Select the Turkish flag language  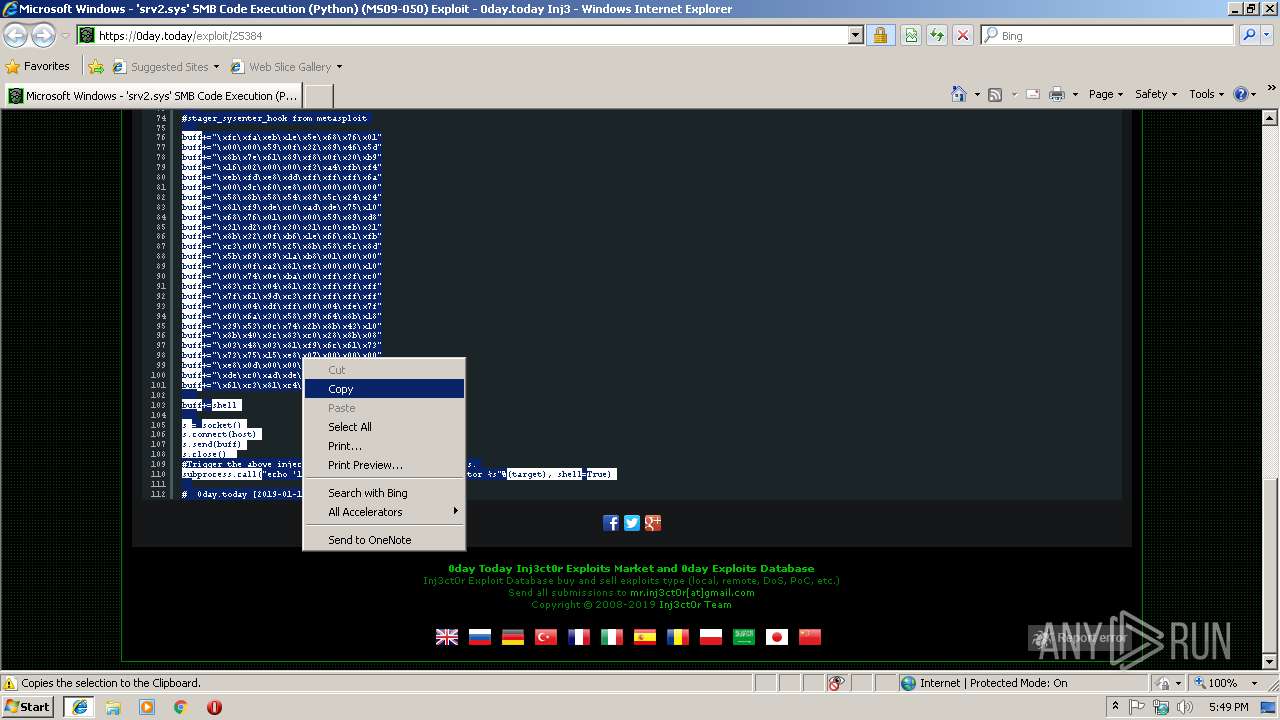546,637
